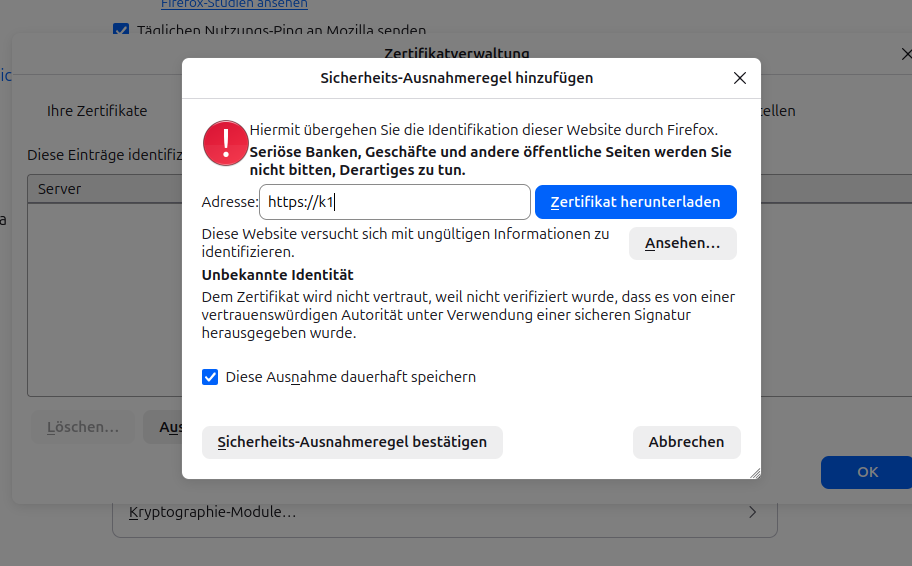Toggle Täglichen Nutzungs-Ping an Mozilla senden

(121, 31)
